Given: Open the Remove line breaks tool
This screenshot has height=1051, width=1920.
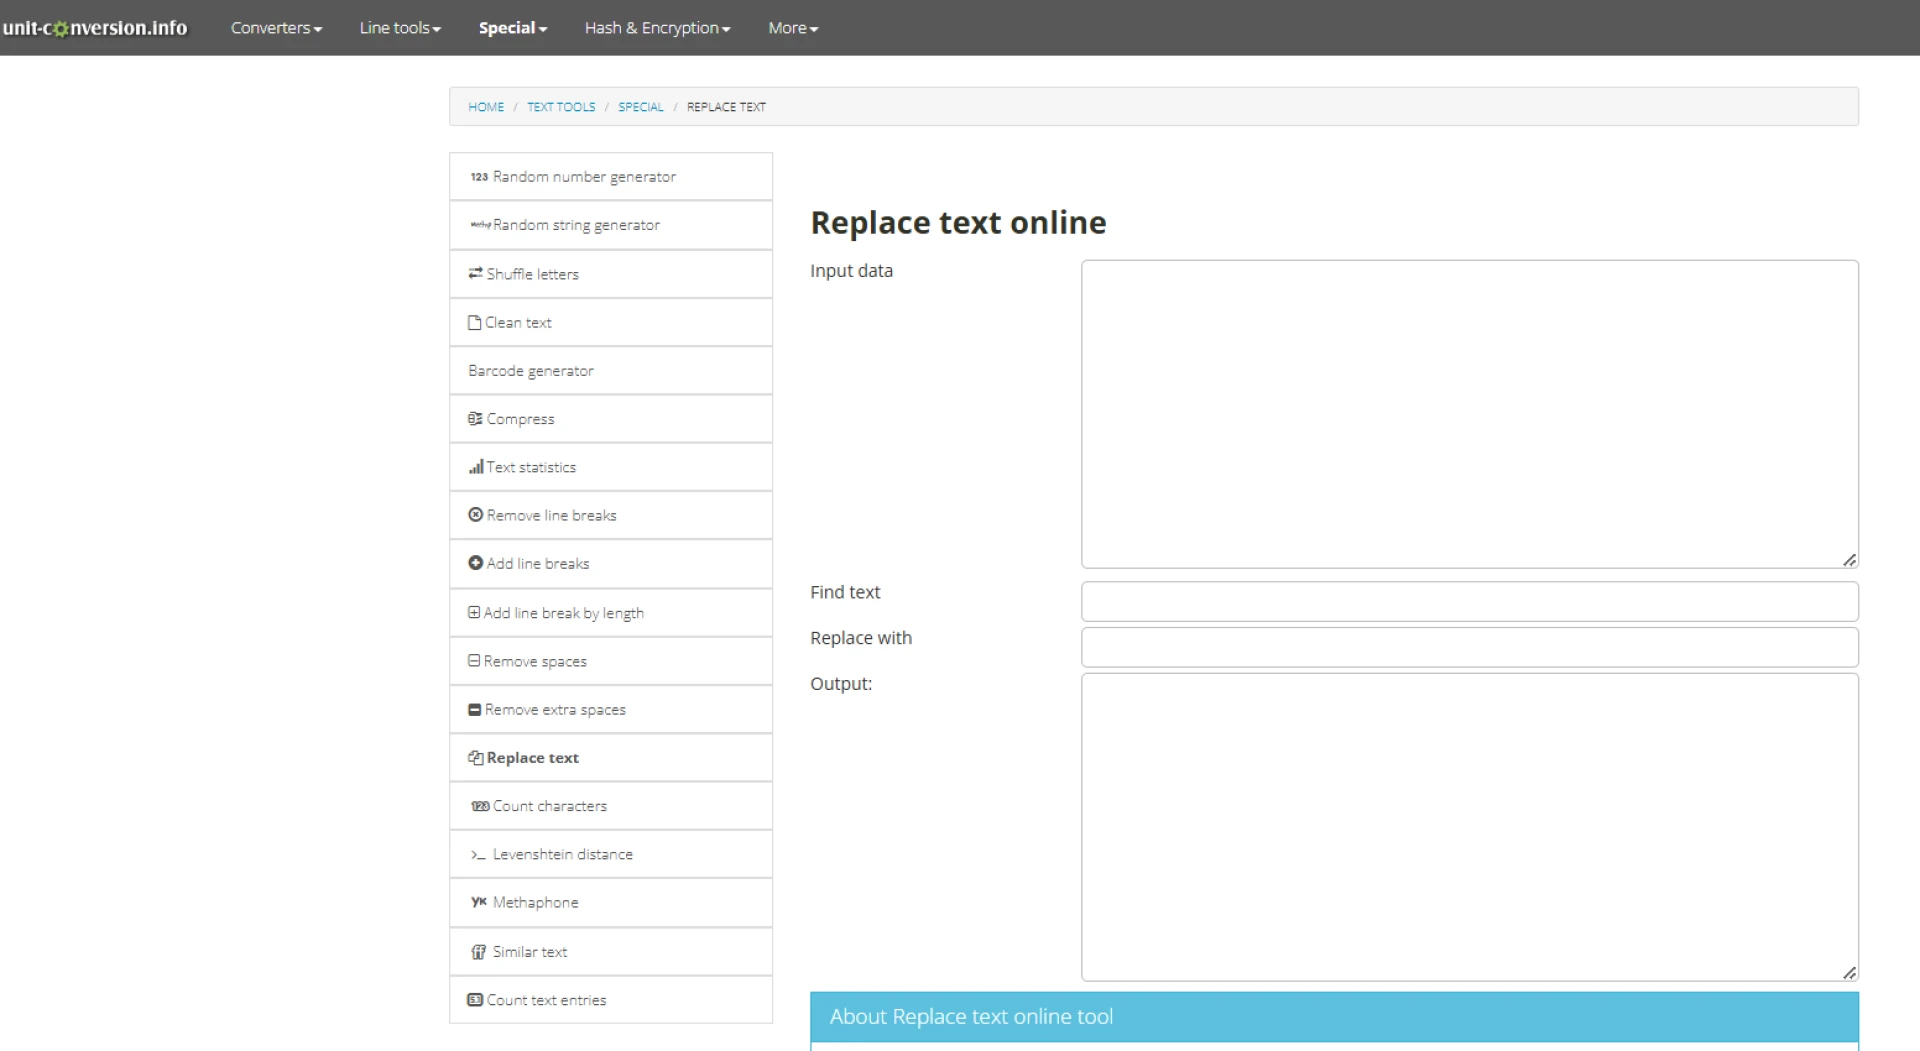Looking at the screenshot, I should pos(551,515).
